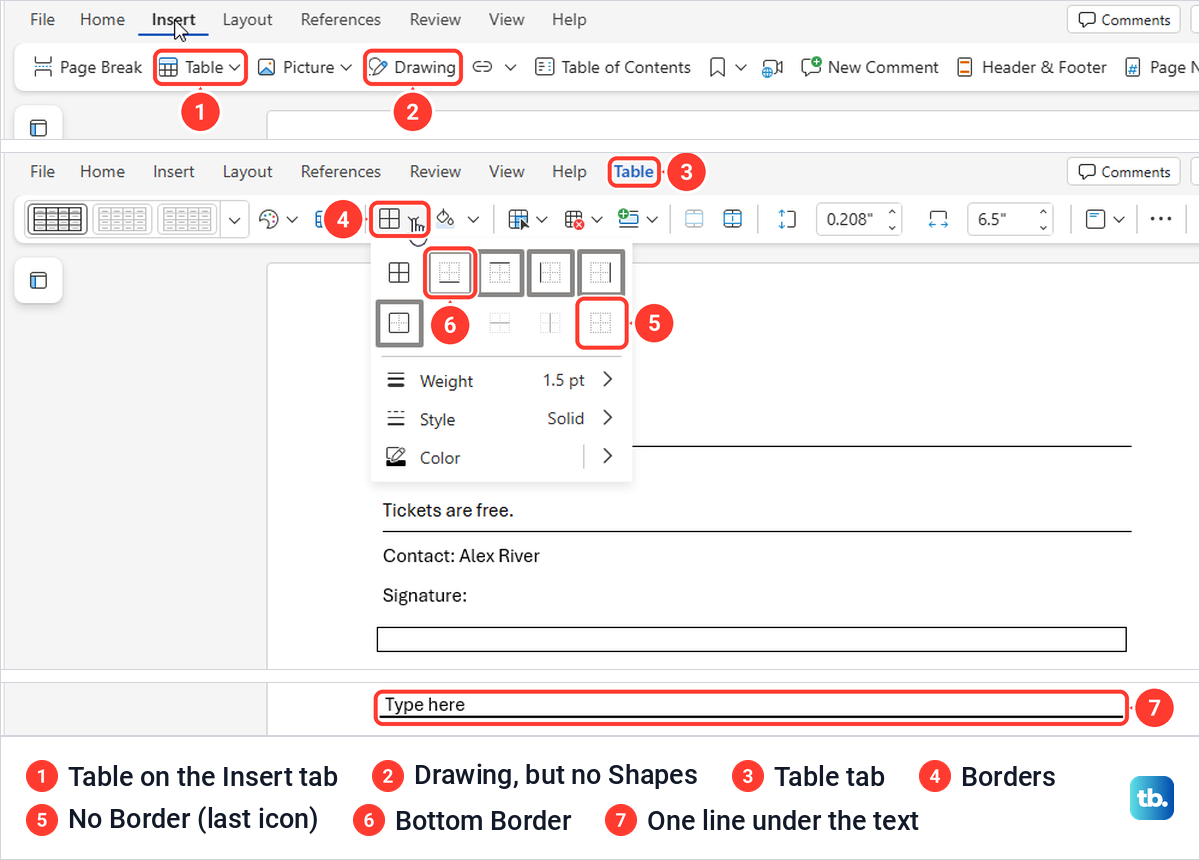Open the Table dropdown on the Insert ribbon
1200x860 pixels.
coord(201,67)
